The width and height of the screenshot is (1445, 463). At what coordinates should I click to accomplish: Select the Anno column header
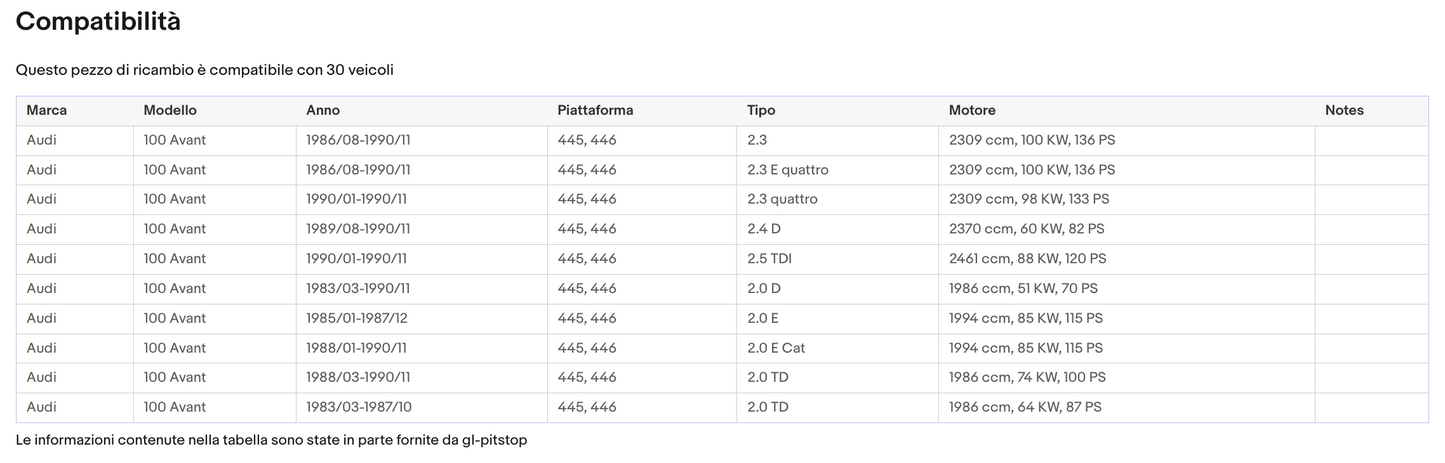tap(323, 110)
